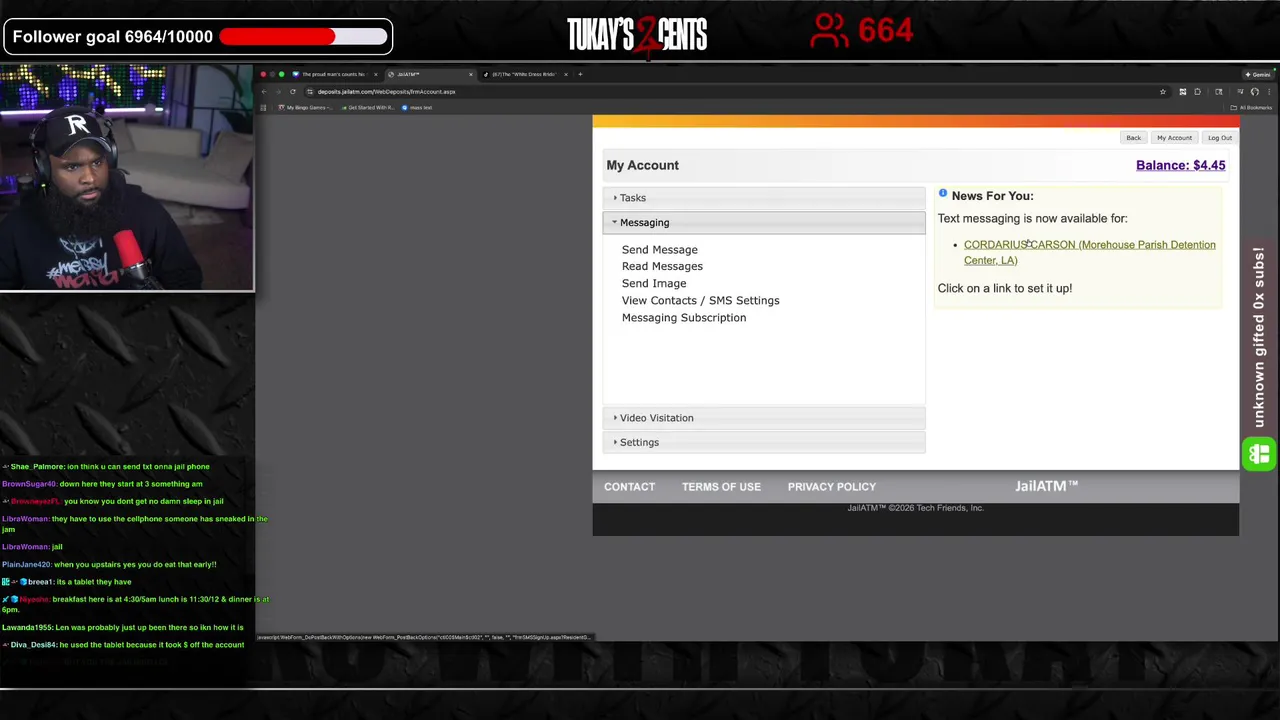Click the "News For You:" heading
Screen dimensions: 1280x720
992,196
